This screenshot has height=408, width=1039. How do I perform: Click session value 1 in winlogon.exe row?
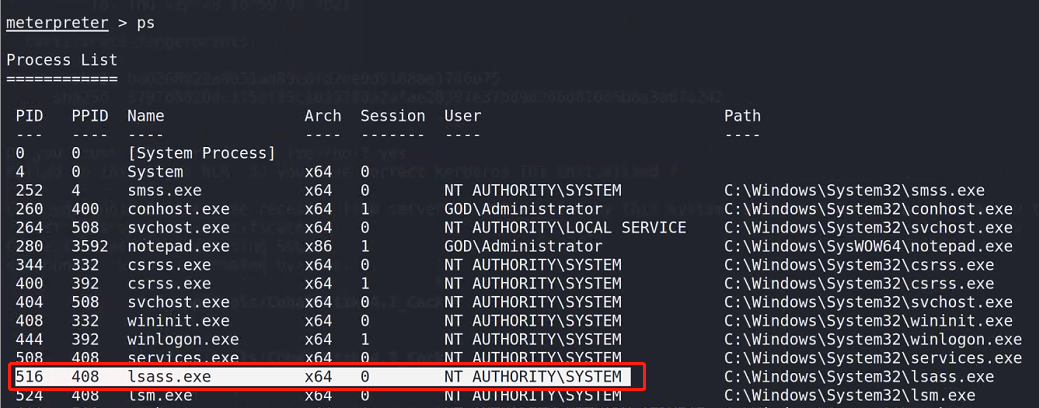(365, 340)
